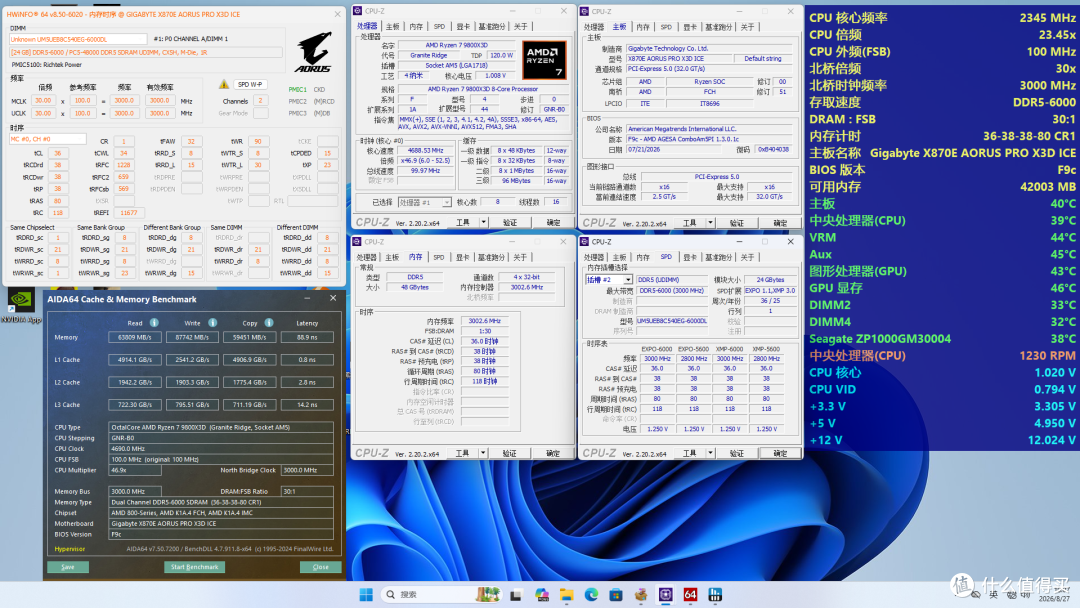Open the DIMM module dropdown in HWiNFO

point(78,39)
